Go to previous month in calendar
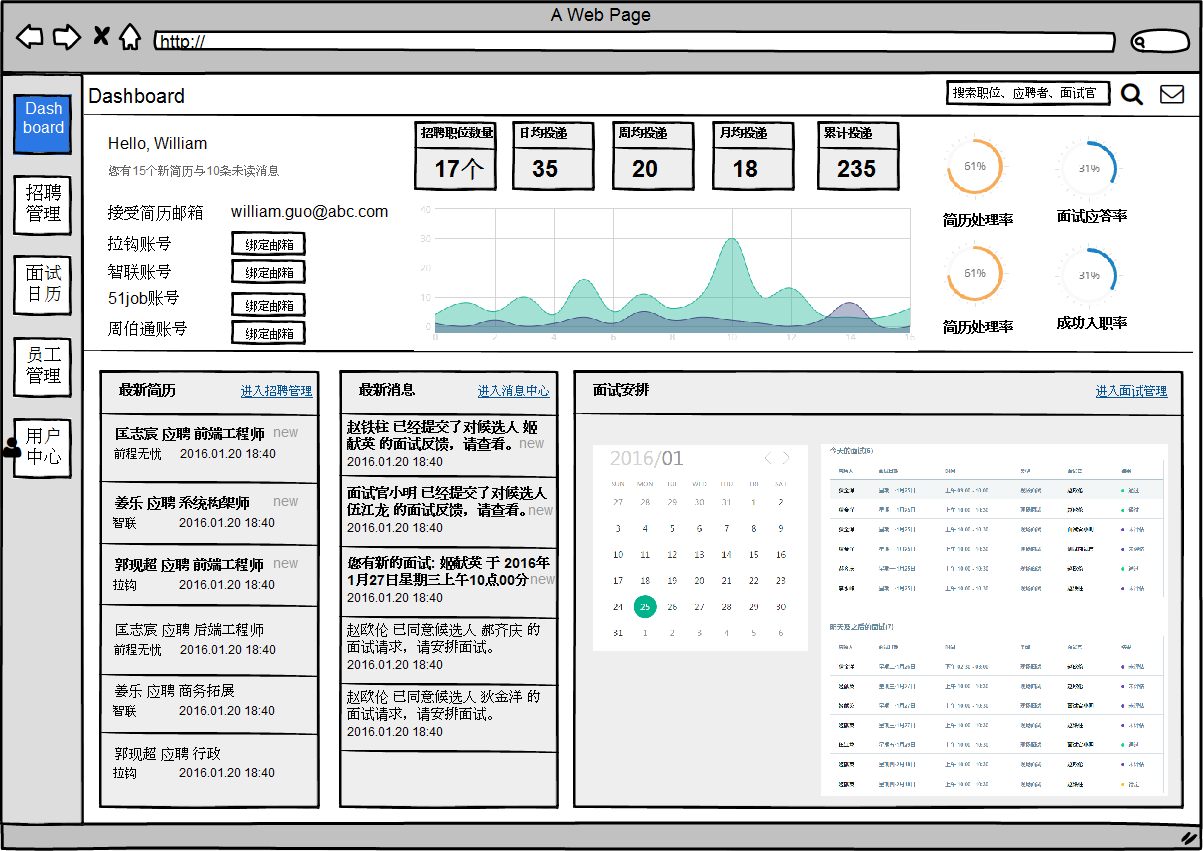 768,458
